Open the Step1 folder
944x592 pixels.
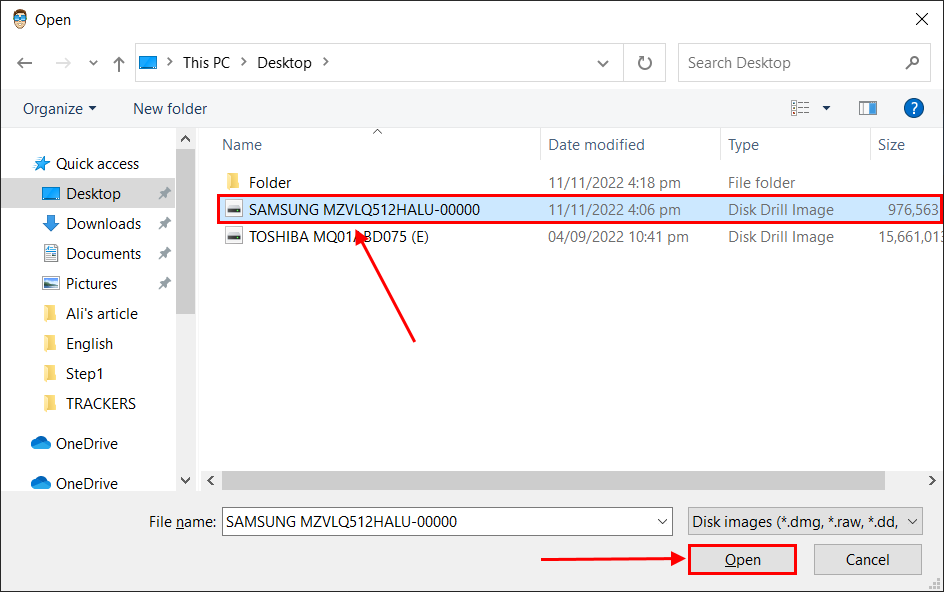tap(84, 374)
